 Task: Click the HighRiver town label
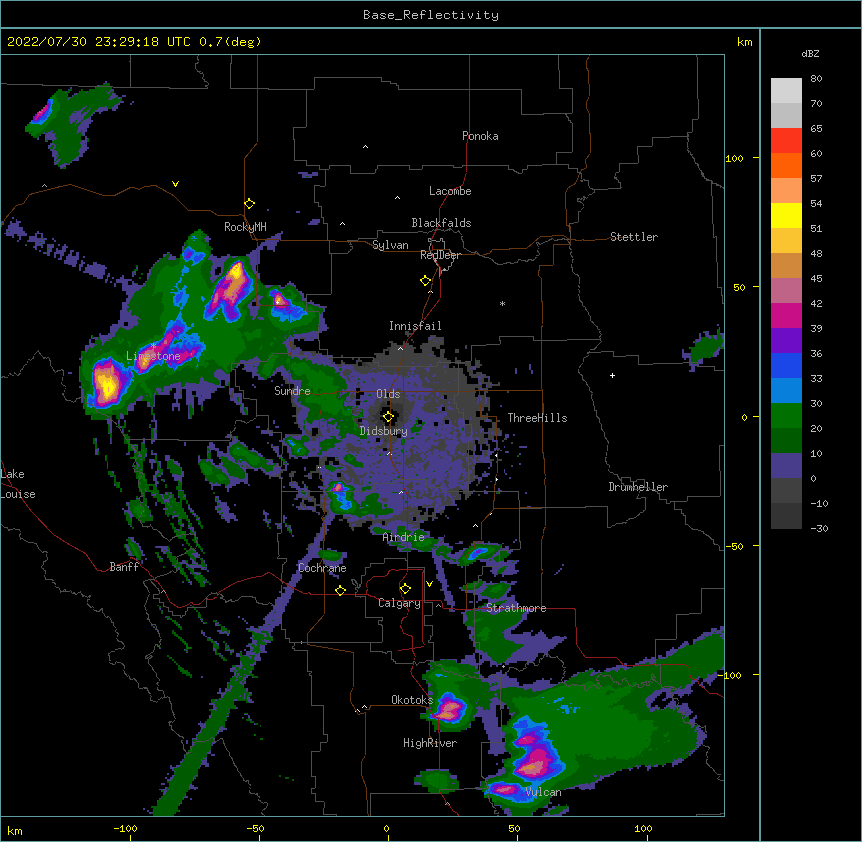click(430, 743)
